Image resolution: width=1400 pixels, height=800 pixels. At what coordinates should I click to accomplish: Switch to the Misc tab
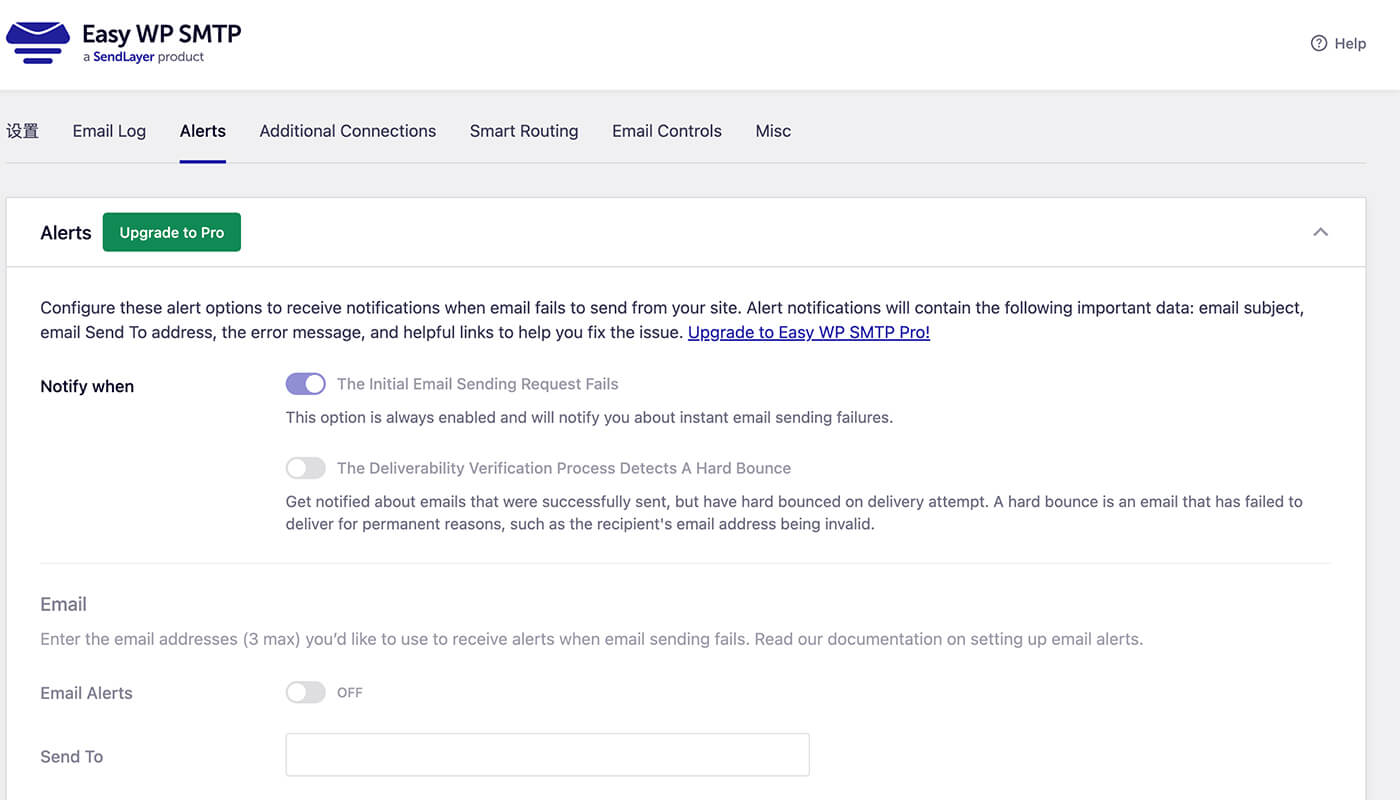pyautogui.click(x=773, y=131)
